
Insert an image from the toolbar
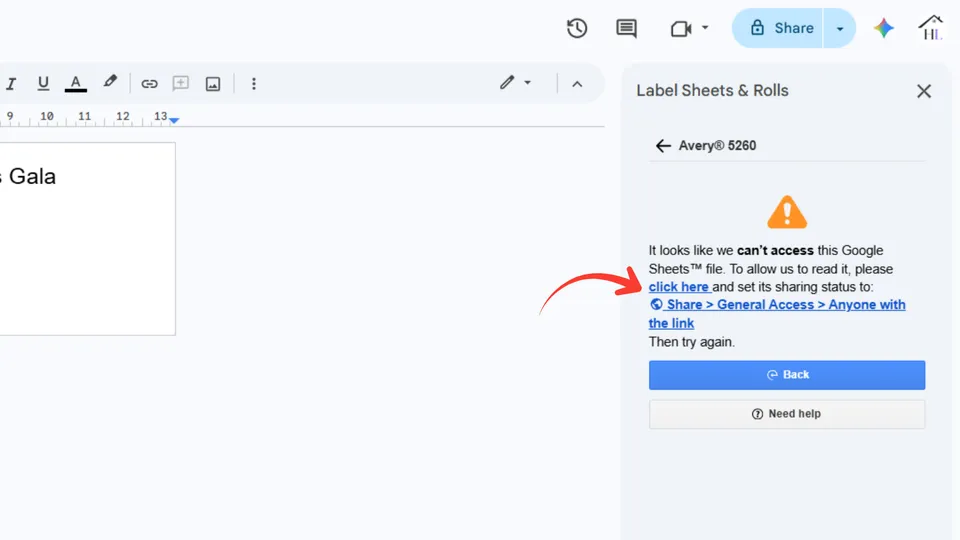point(212,84)
